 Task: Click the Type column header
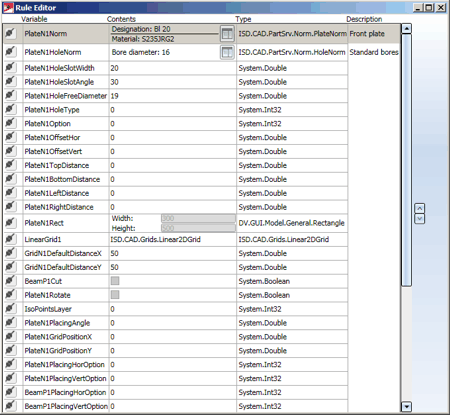click(243, 19)
